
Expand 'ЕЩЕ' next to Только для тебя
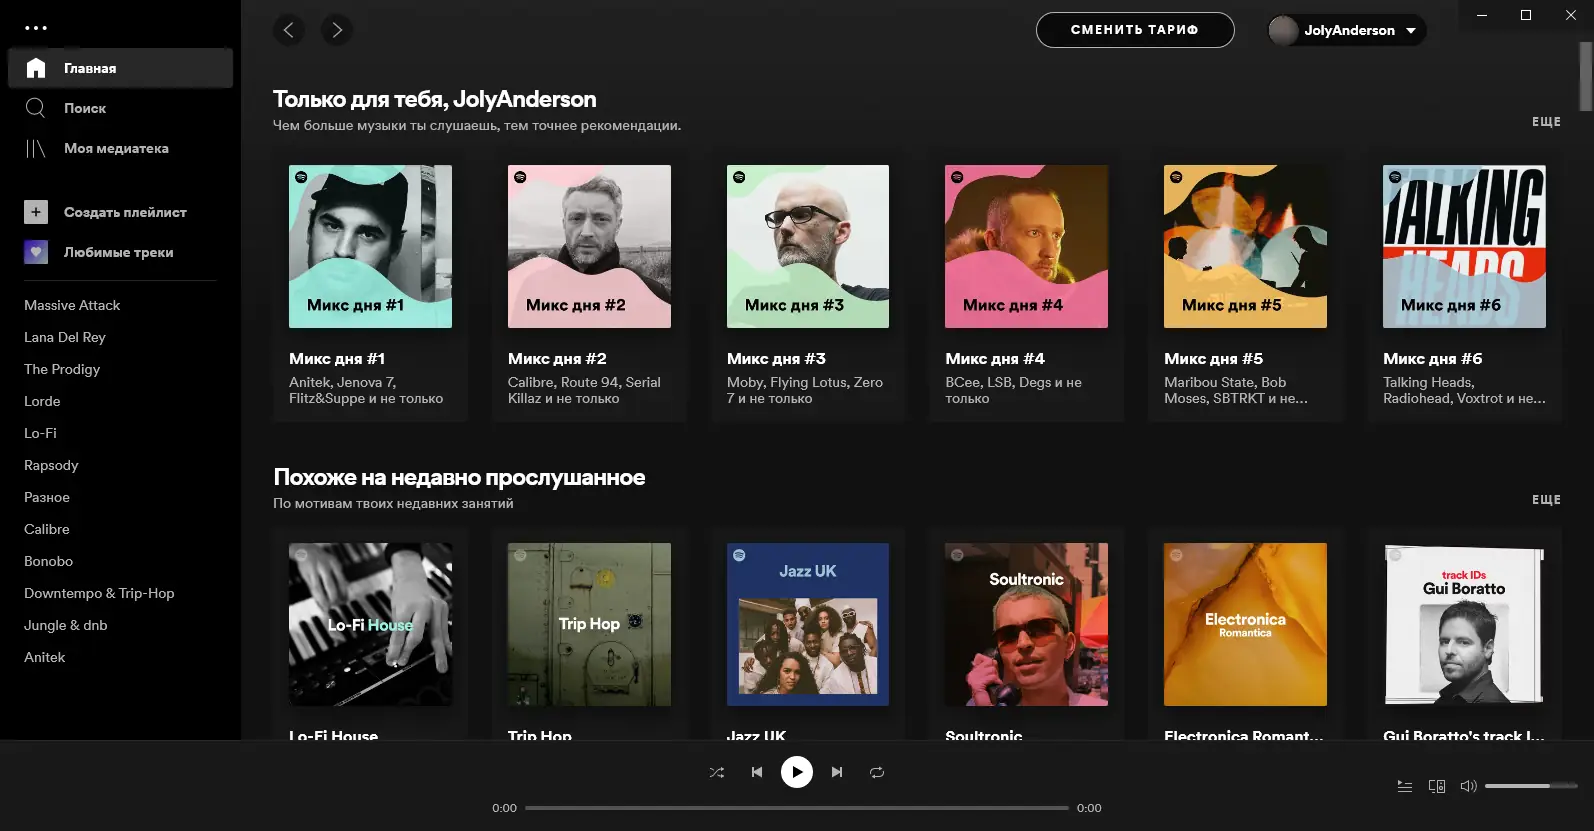(x=1546, y=122)
